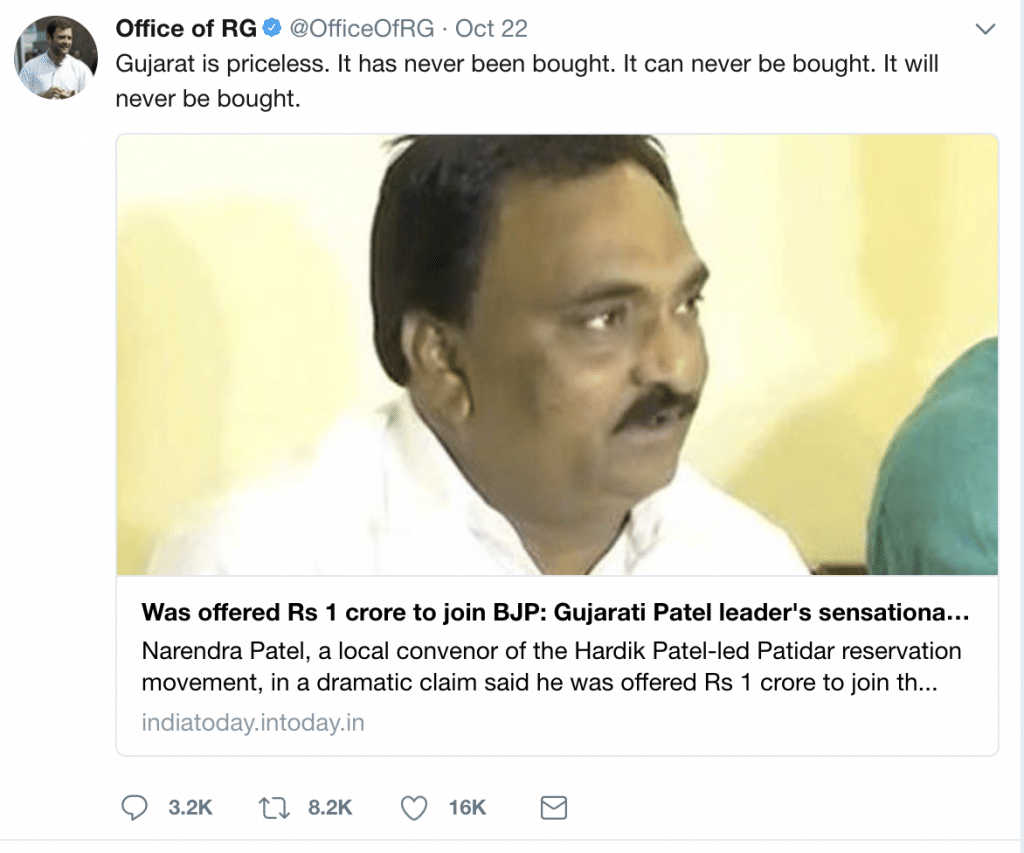The height and width of the screenshot is (853, 1024).
Task: Click the 16K like count
Action: pyautogui.click(x=468, y=807)
